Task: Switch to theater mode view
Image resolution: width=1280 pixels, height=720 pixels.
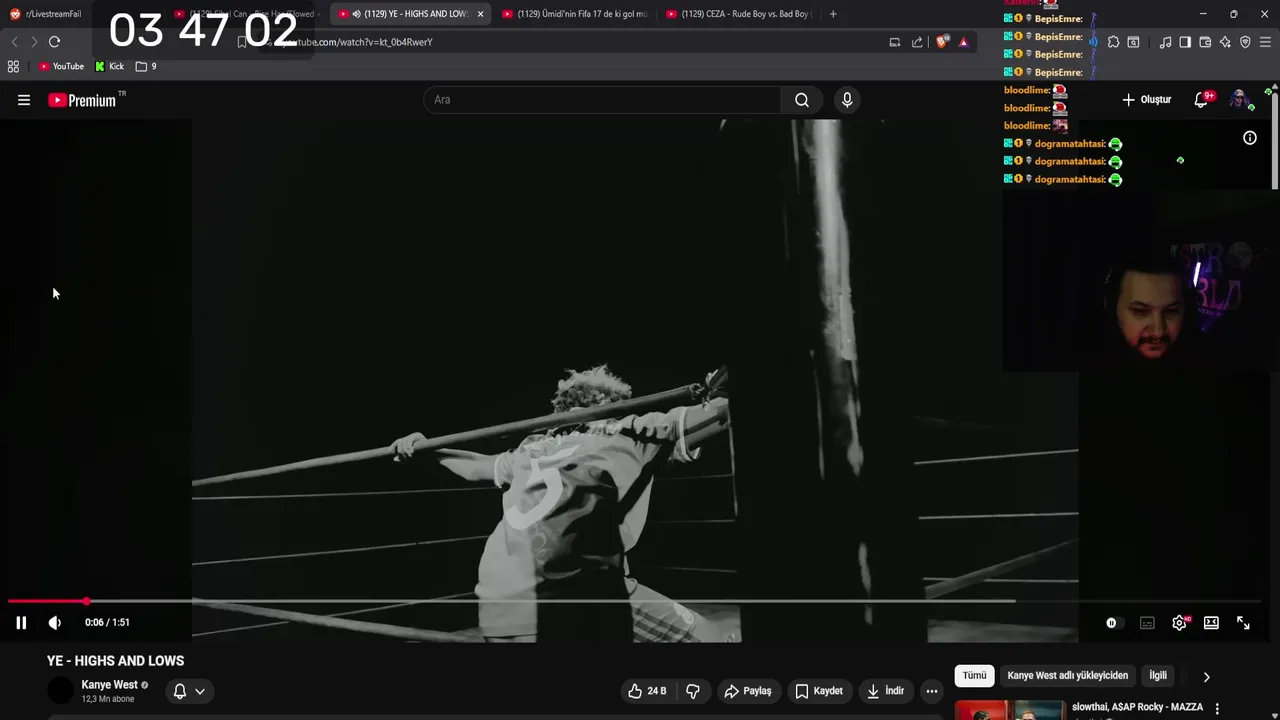Action: (x=1211, y=623)
